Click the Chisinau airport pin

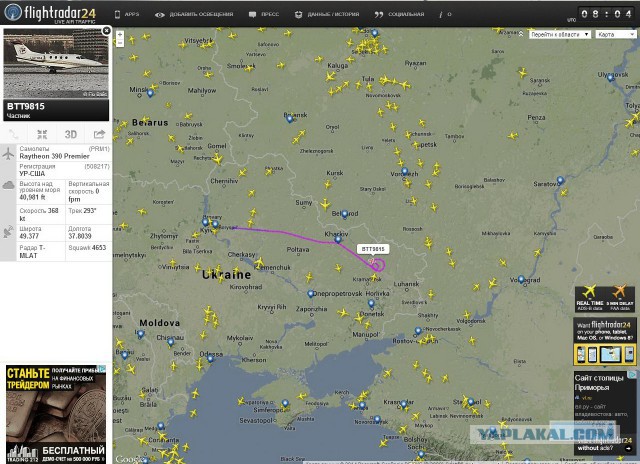point(171,342)
